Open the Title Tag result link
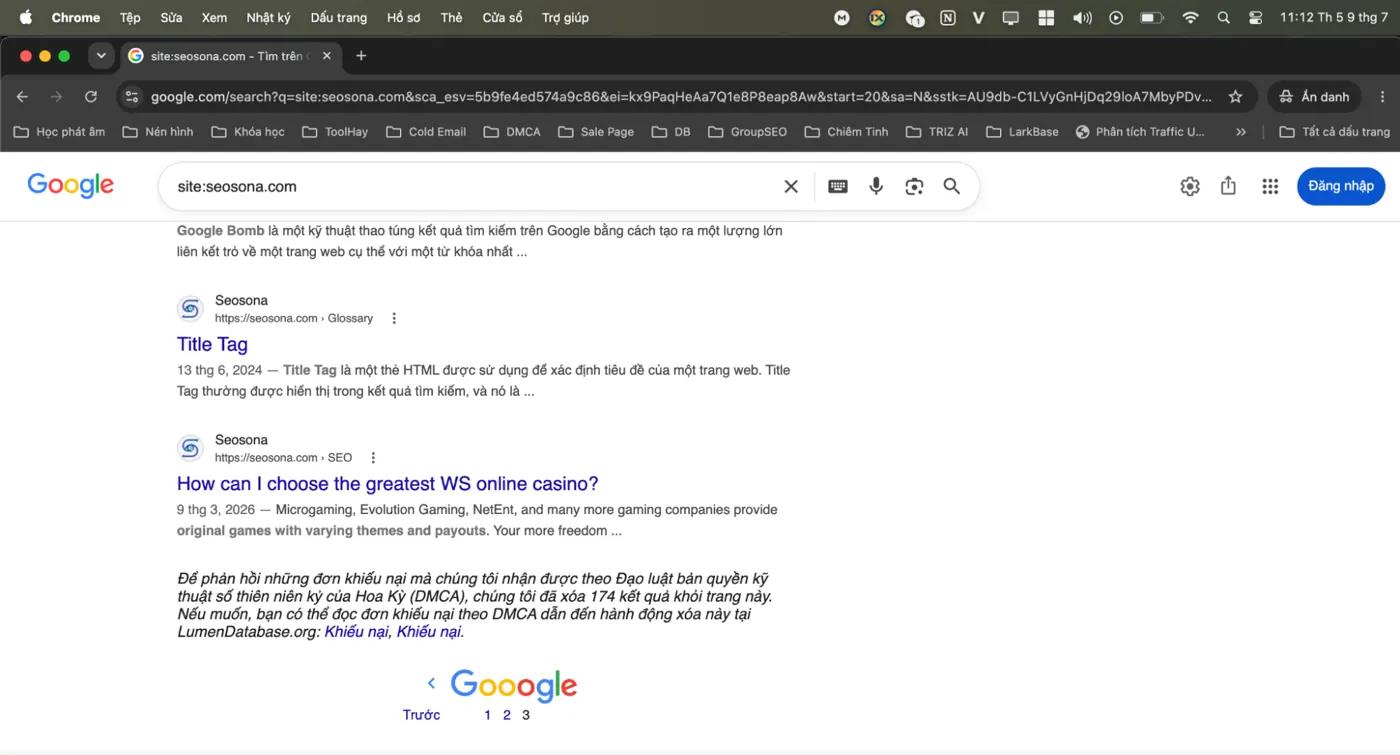The height and width of the screenshot is (755, 1400). coord(212,344)
